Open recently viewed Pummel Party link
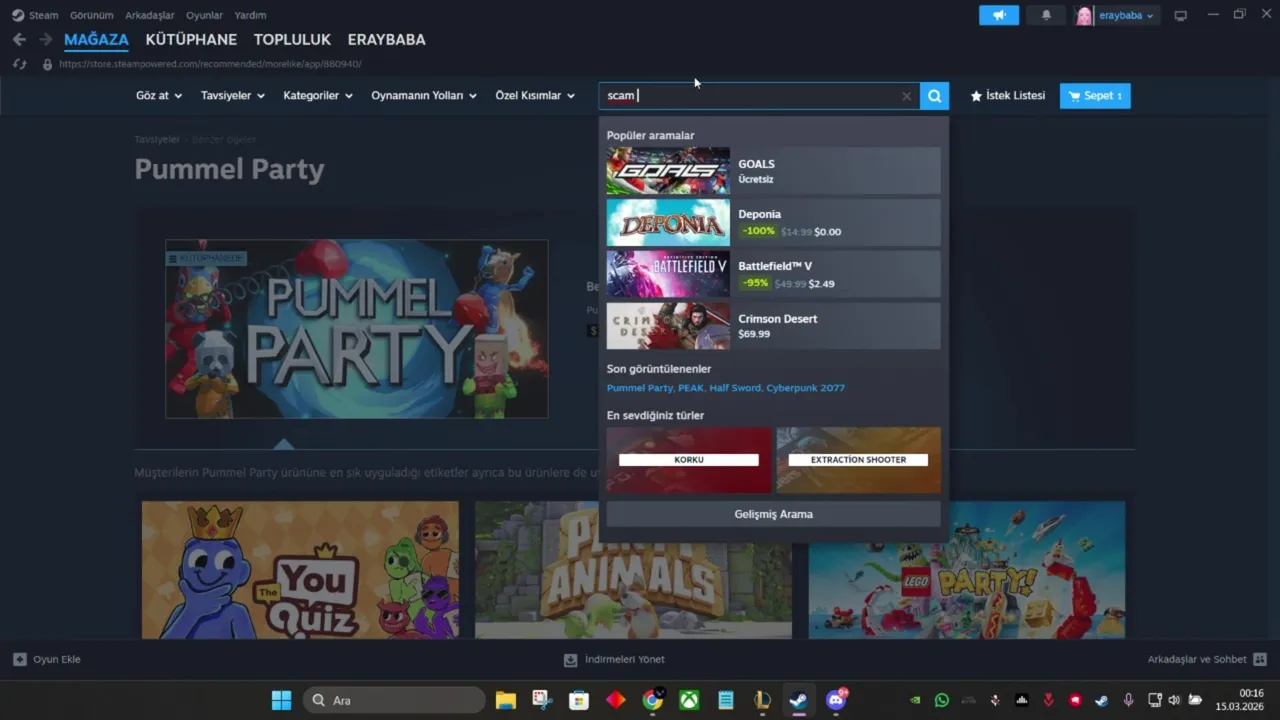 pyautogui.click(x=639, y=388)
